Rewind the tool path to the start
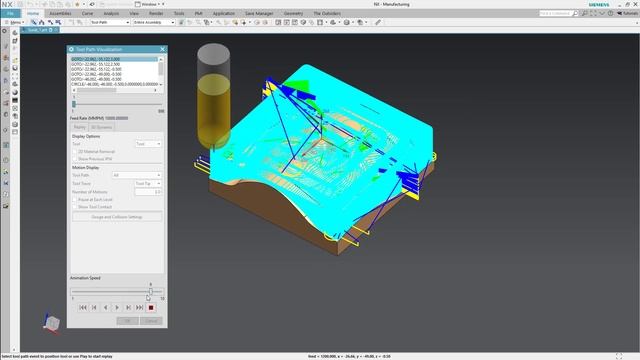 (83, 307)
